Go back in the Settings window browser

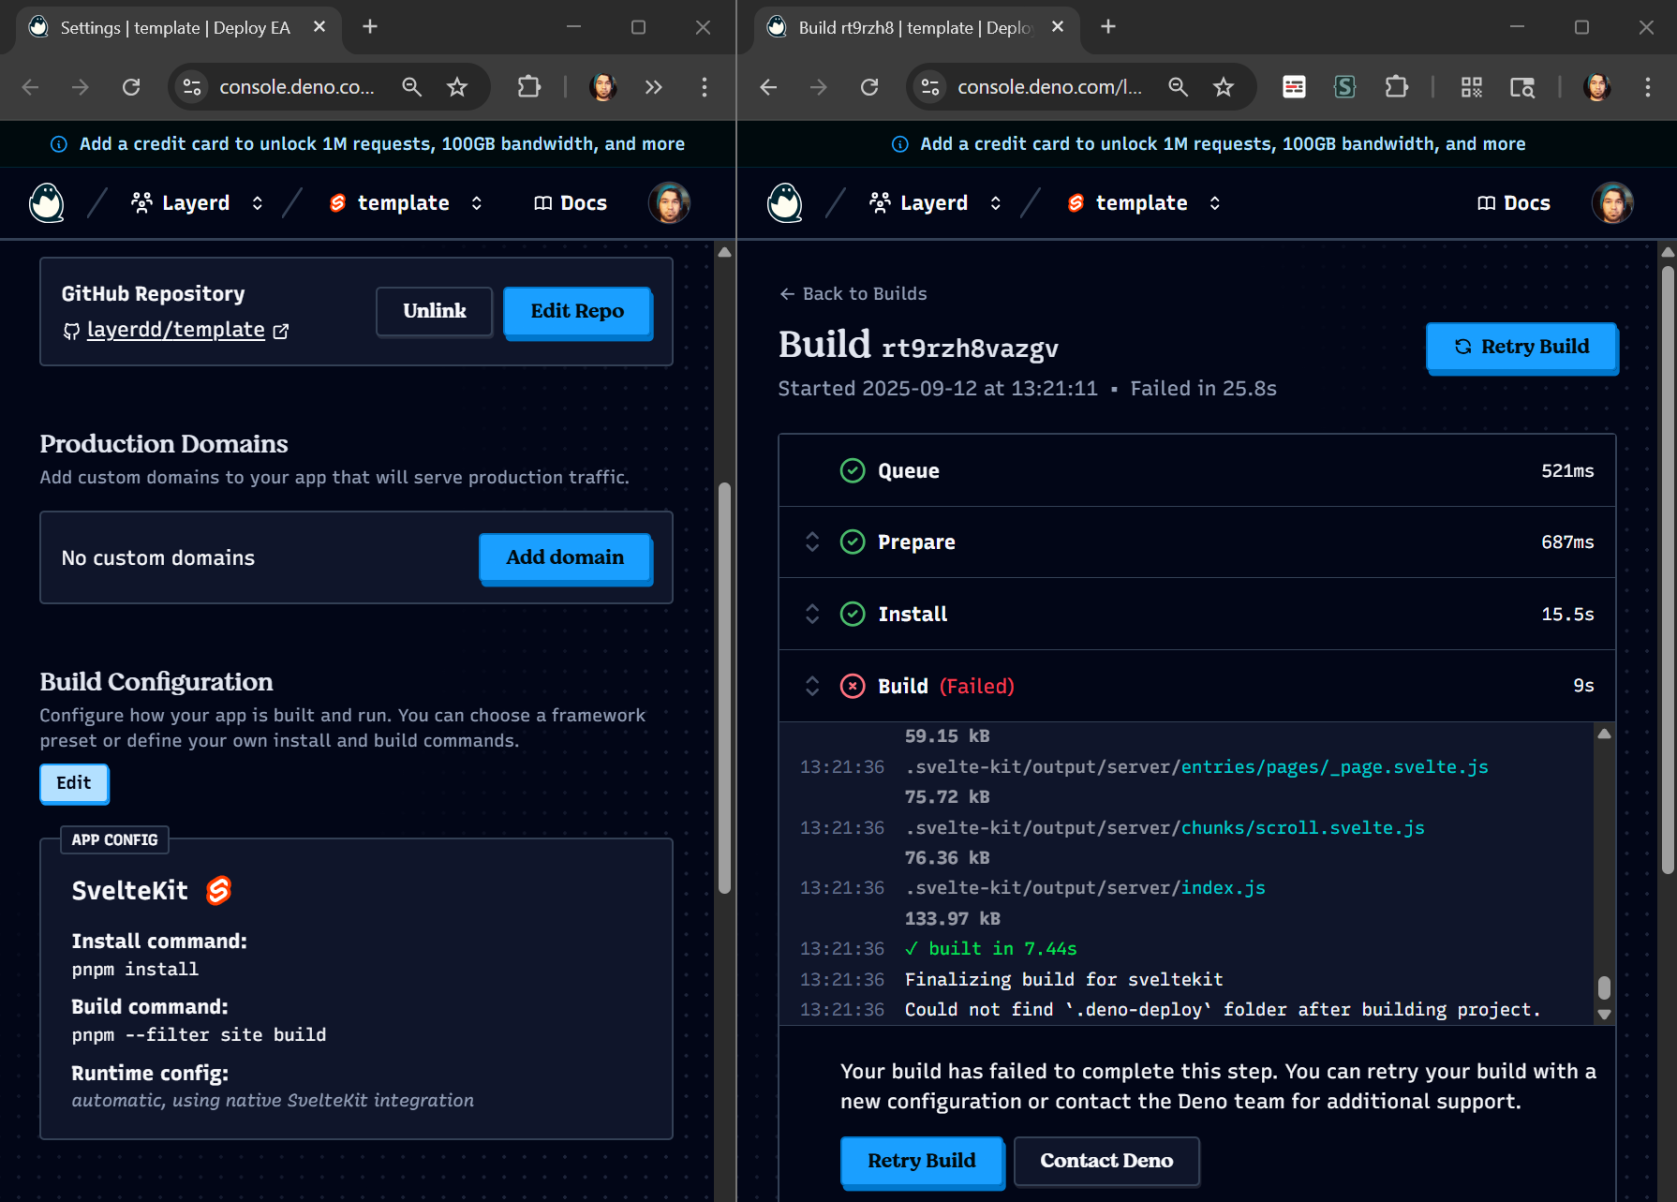31,87
